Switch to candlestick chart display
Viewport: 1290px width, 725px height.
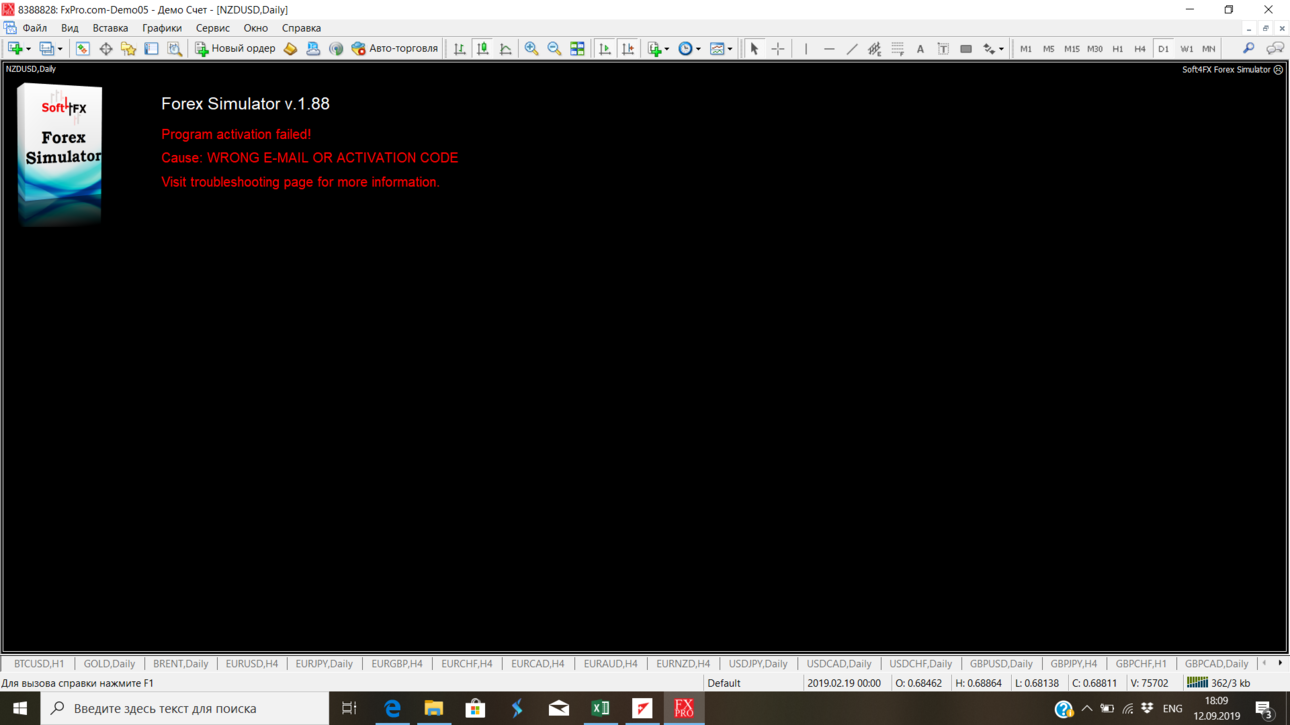pos(483,48)
